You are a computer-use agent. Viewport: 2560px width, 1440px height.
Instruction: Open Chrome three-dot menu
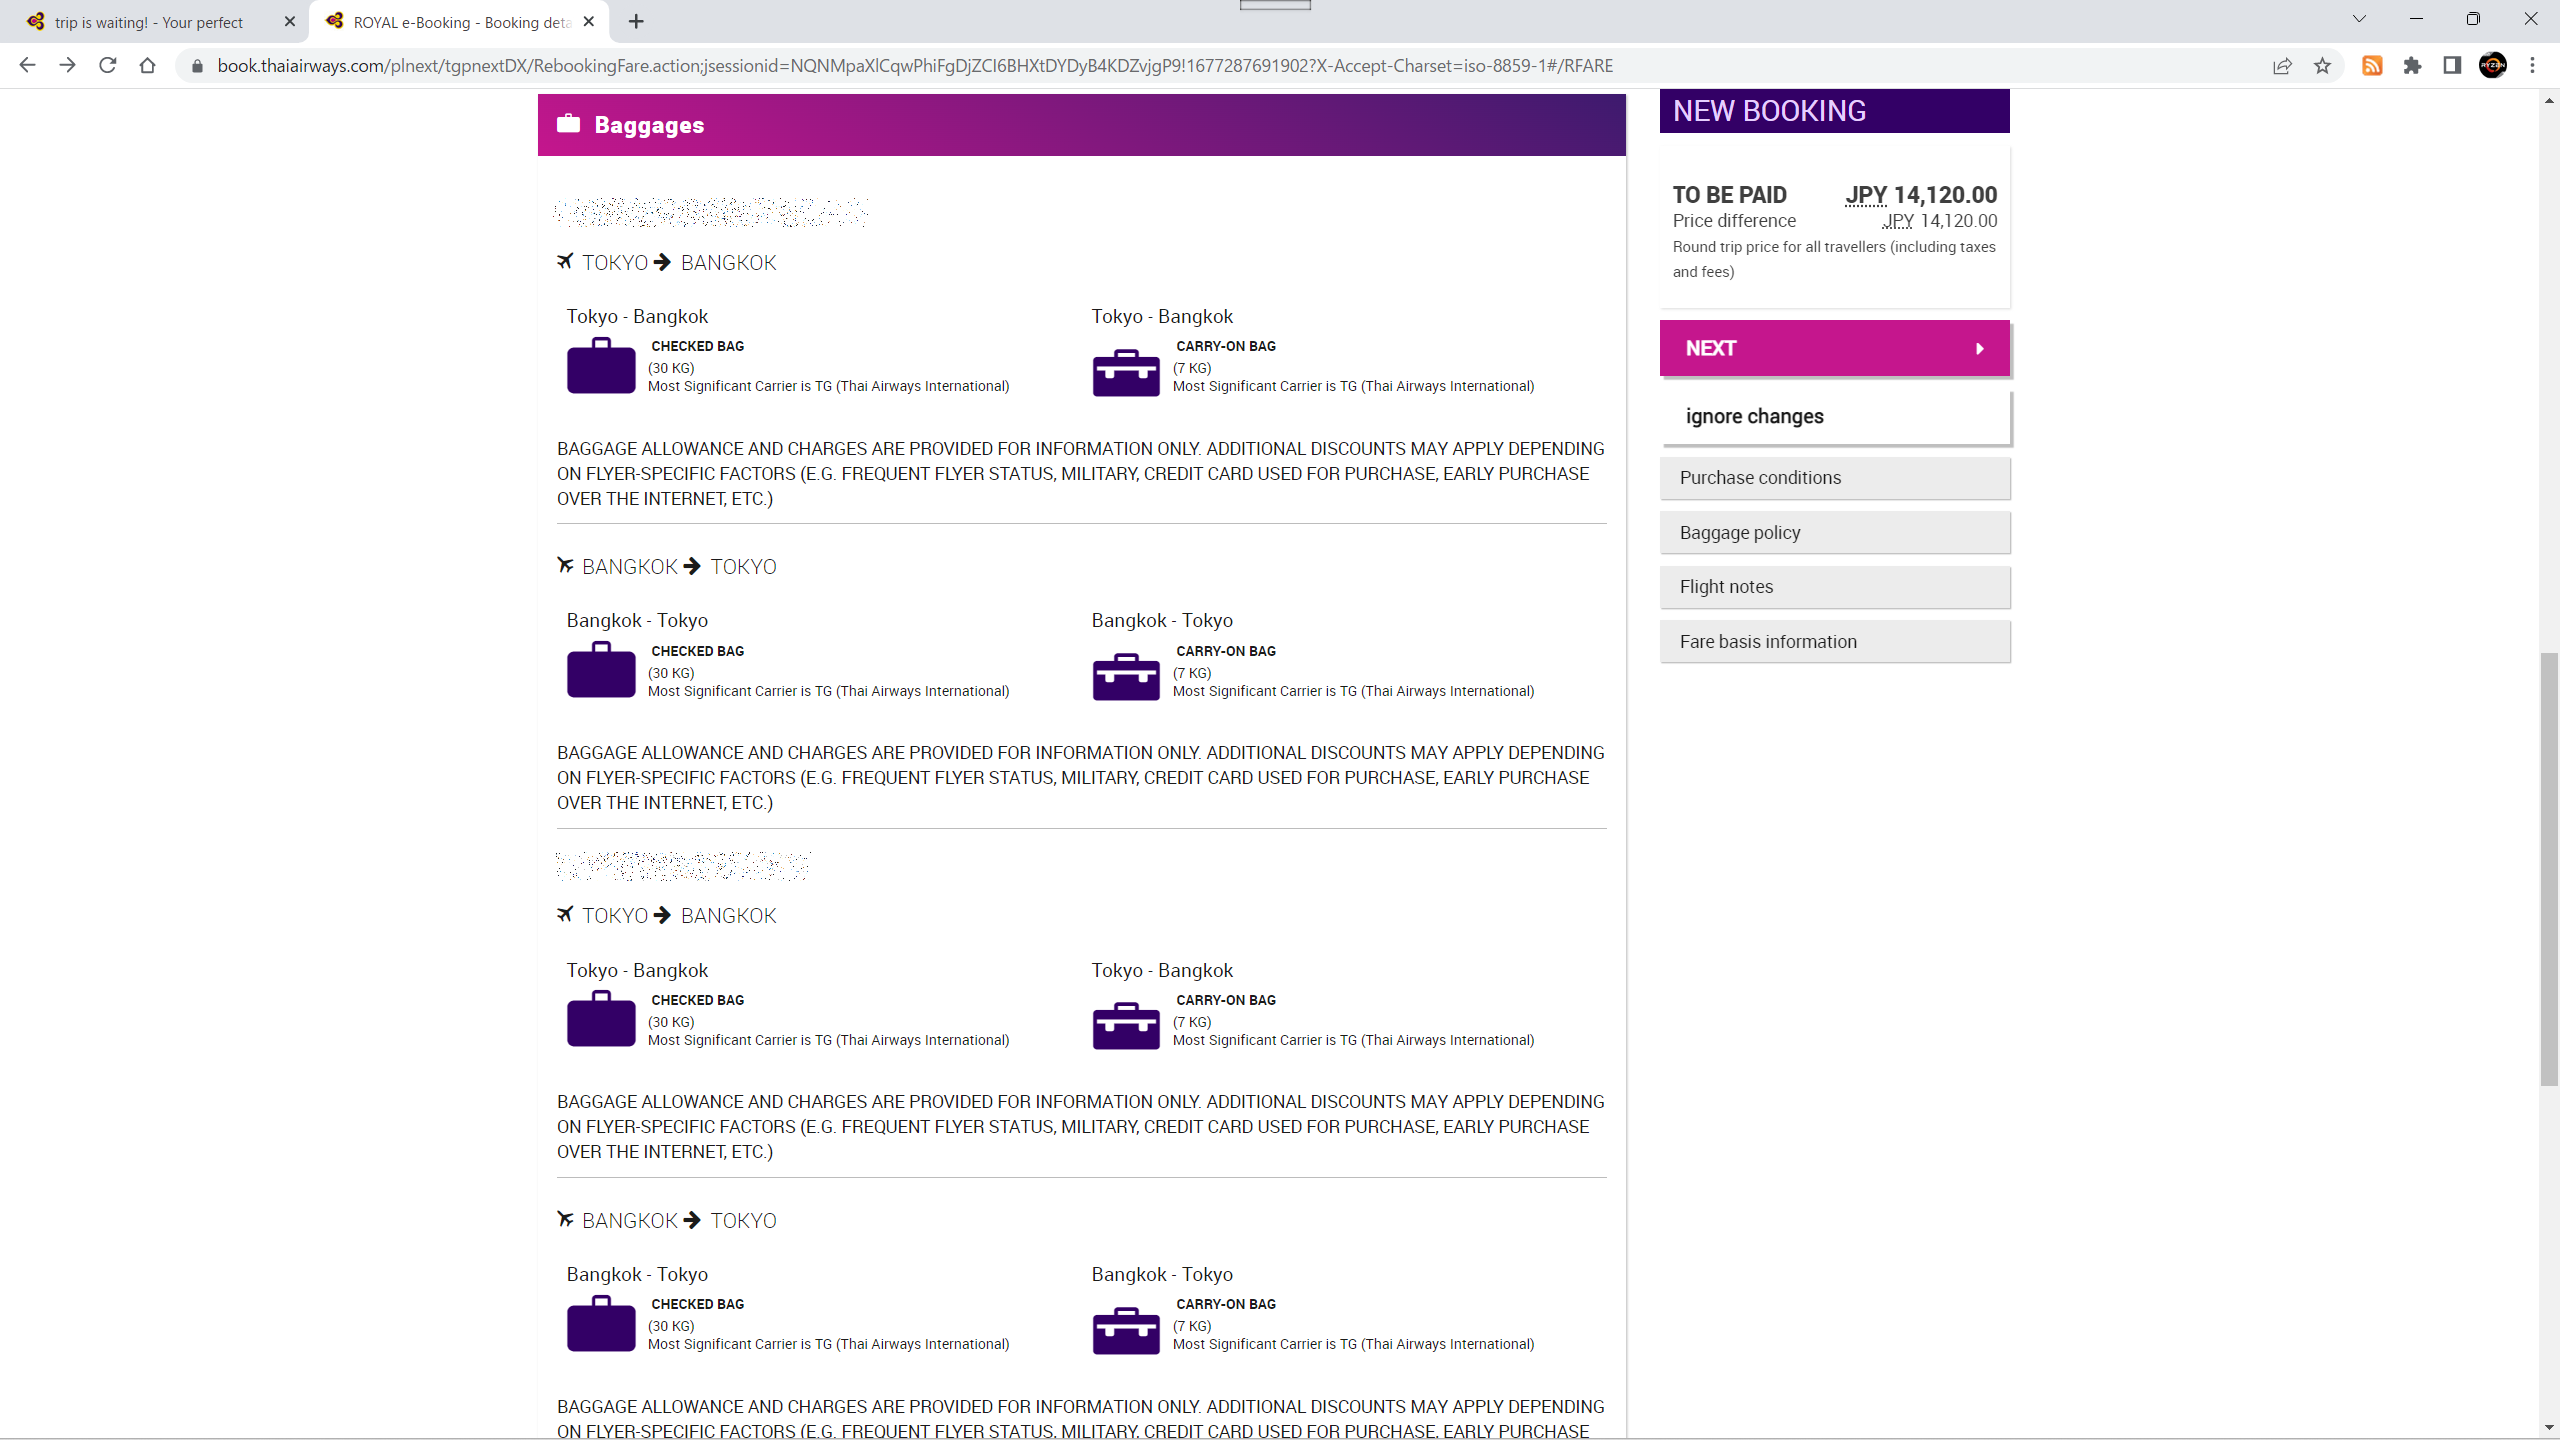click(2533, 66)
